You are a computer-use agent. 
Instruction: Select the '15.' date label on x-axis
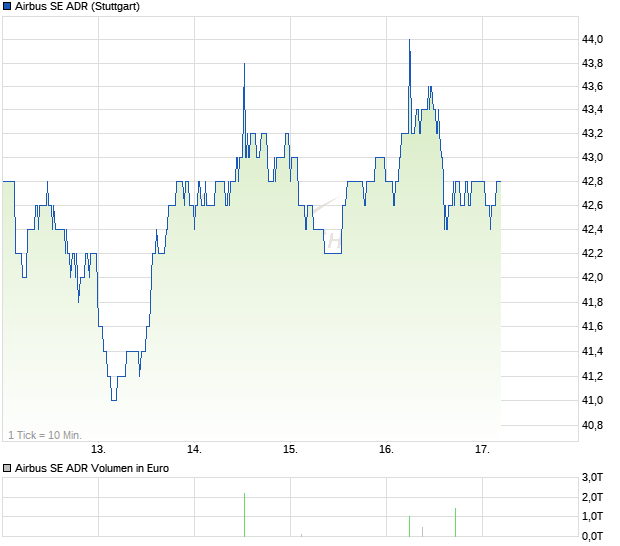(x=290, y=450)
